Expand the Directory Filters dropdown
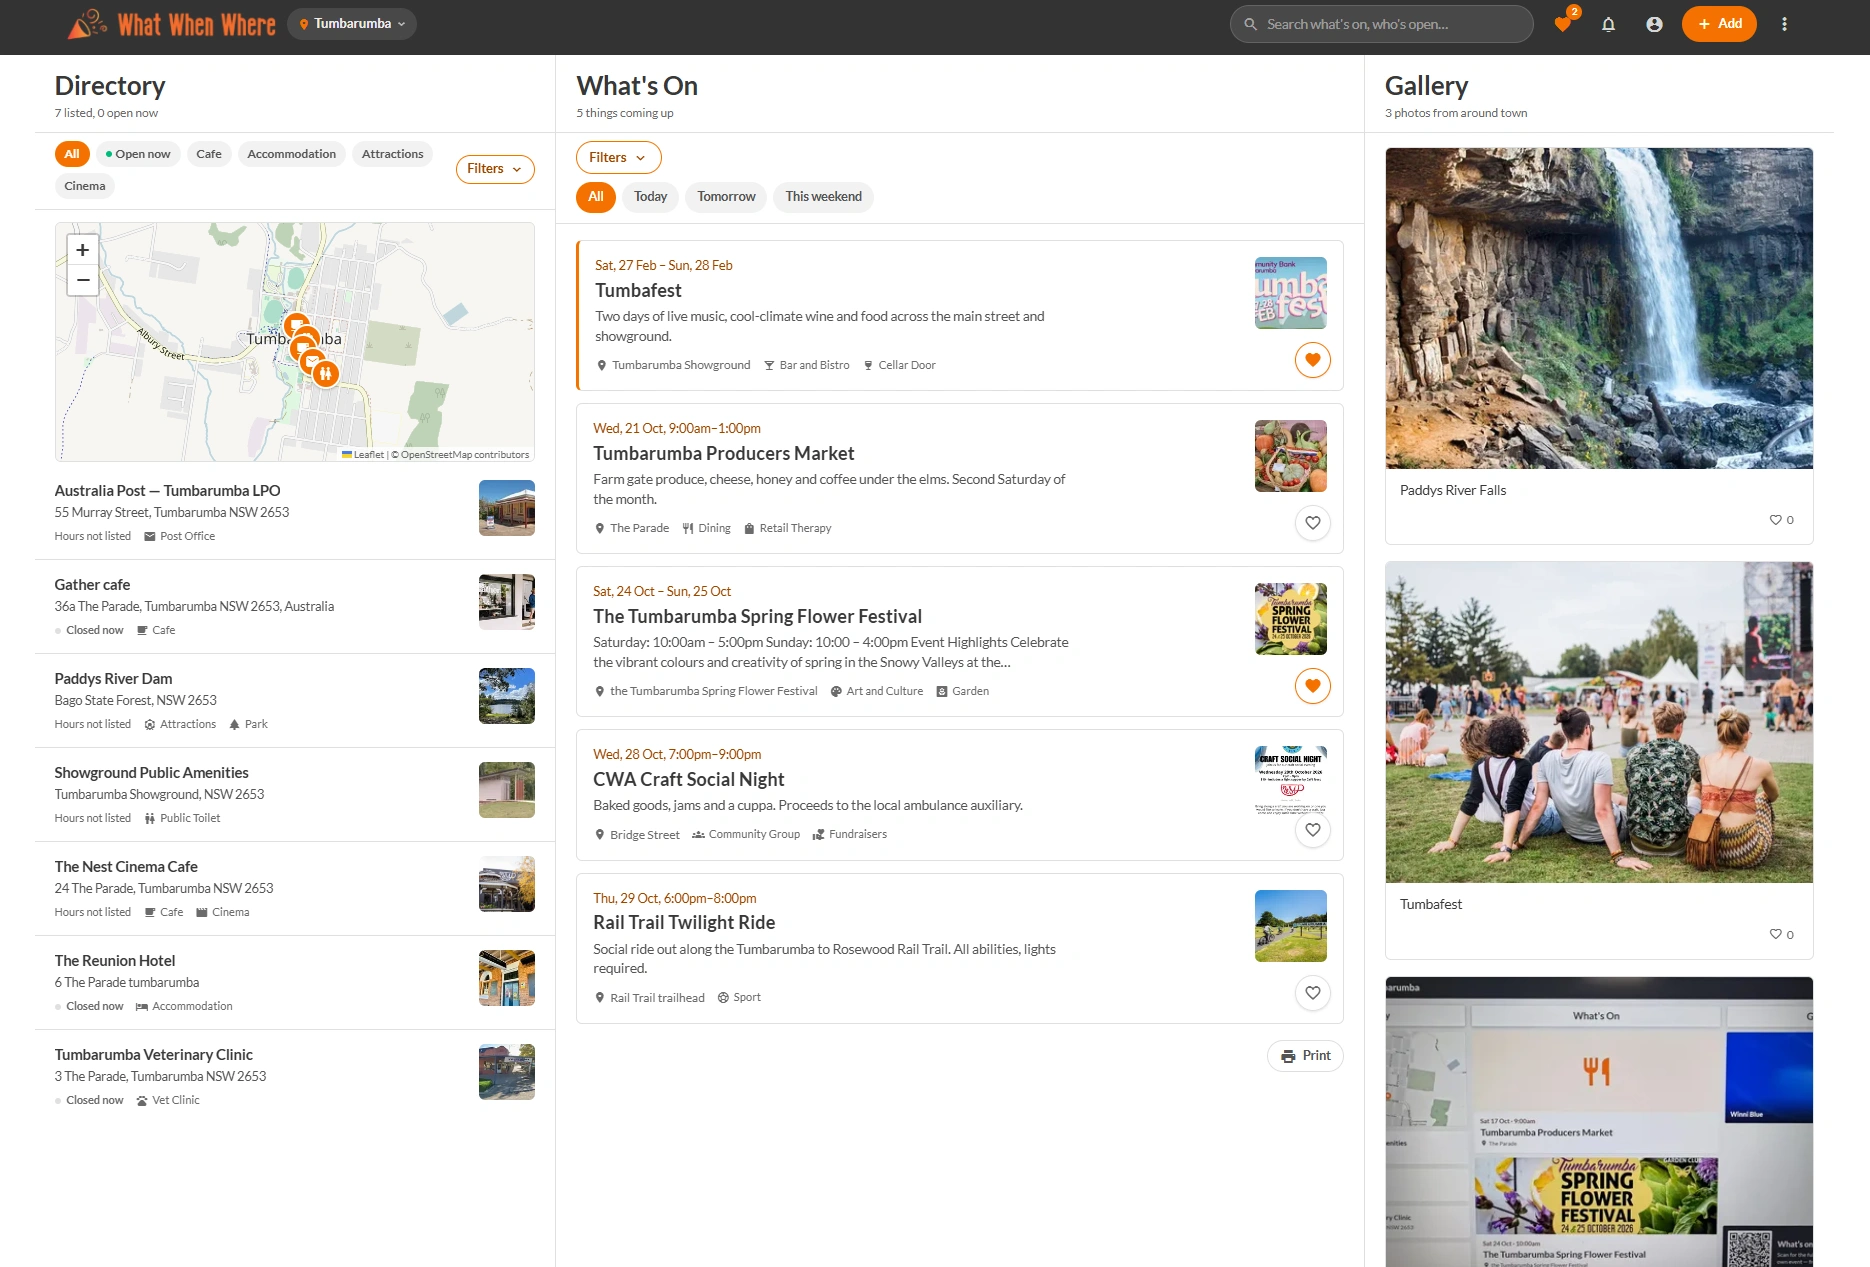 pyautogui.click(x=495, y=169)
